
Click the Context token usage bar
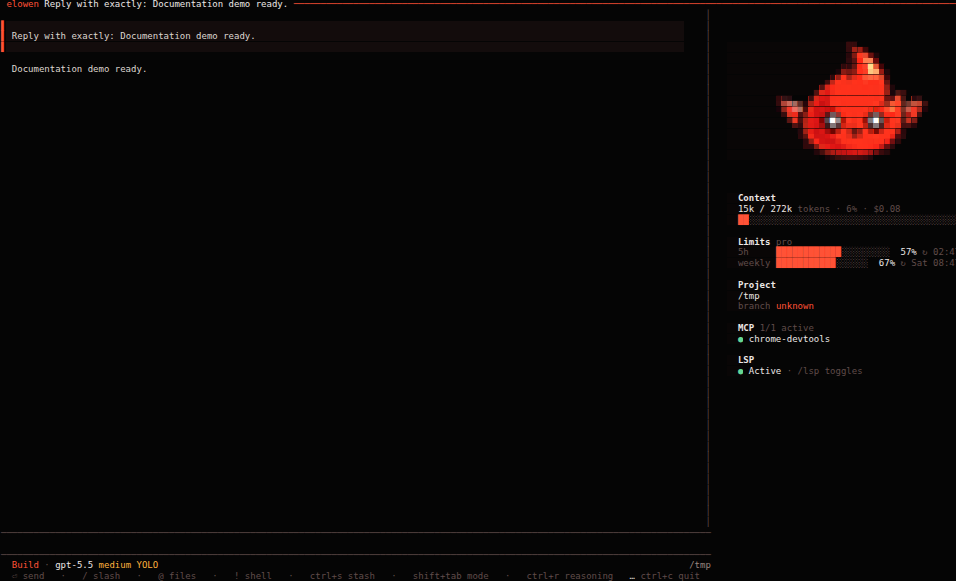click(847, 220)
